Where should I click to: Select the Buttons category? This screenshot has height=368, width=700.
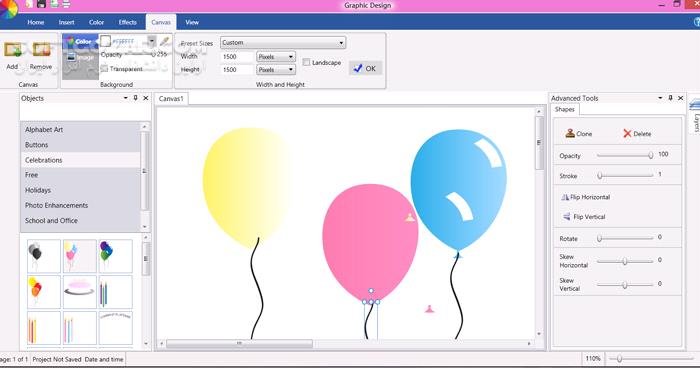click(80, 145)
